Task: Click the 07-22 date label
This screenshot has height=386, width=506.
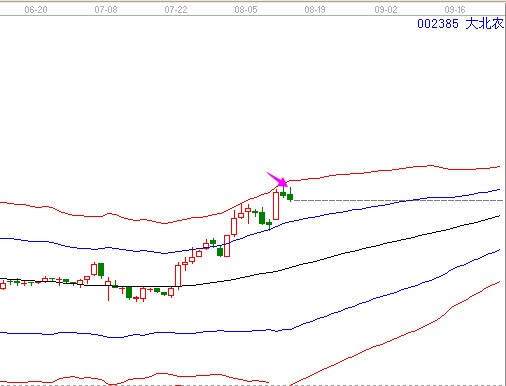Action: [176, 10]
